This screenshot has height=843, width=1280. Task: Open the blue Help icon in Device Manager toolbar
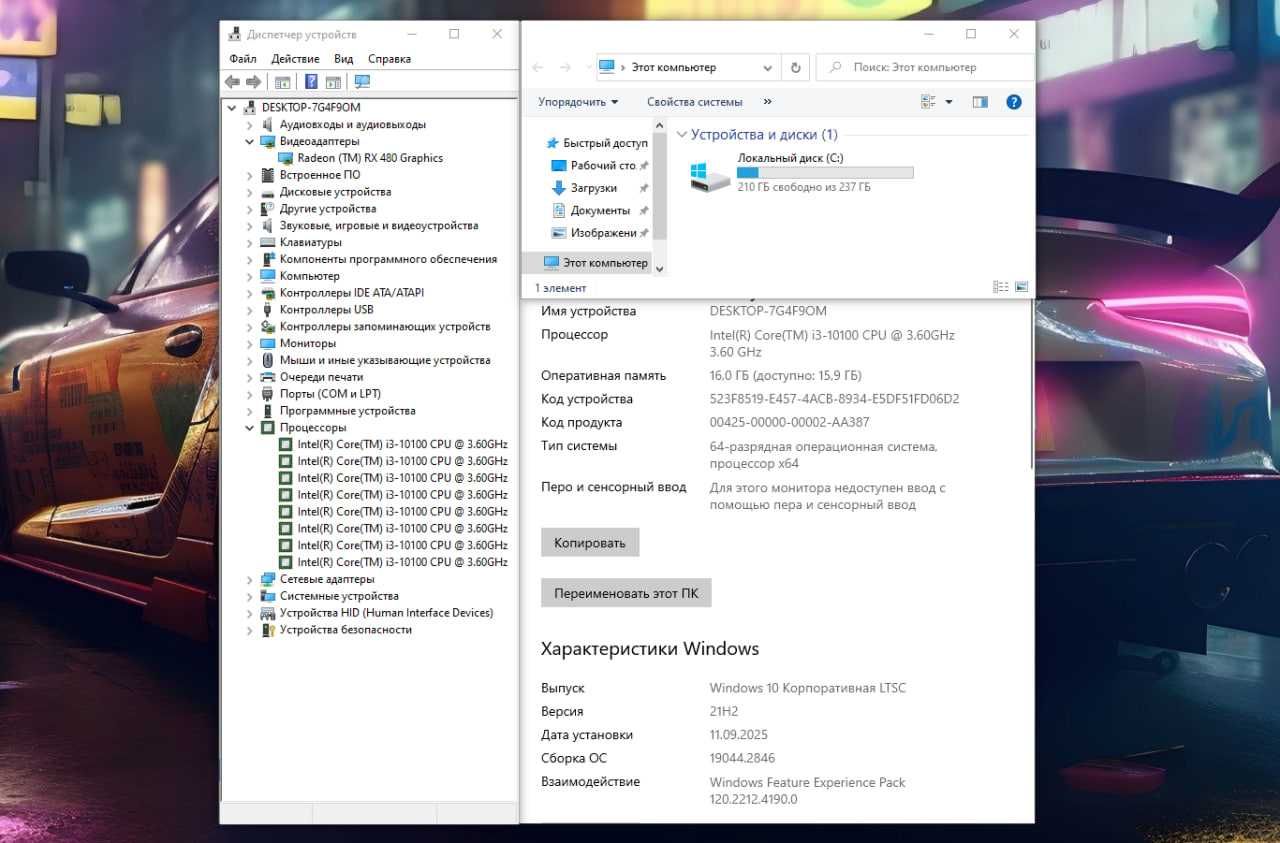pos(311,82)
